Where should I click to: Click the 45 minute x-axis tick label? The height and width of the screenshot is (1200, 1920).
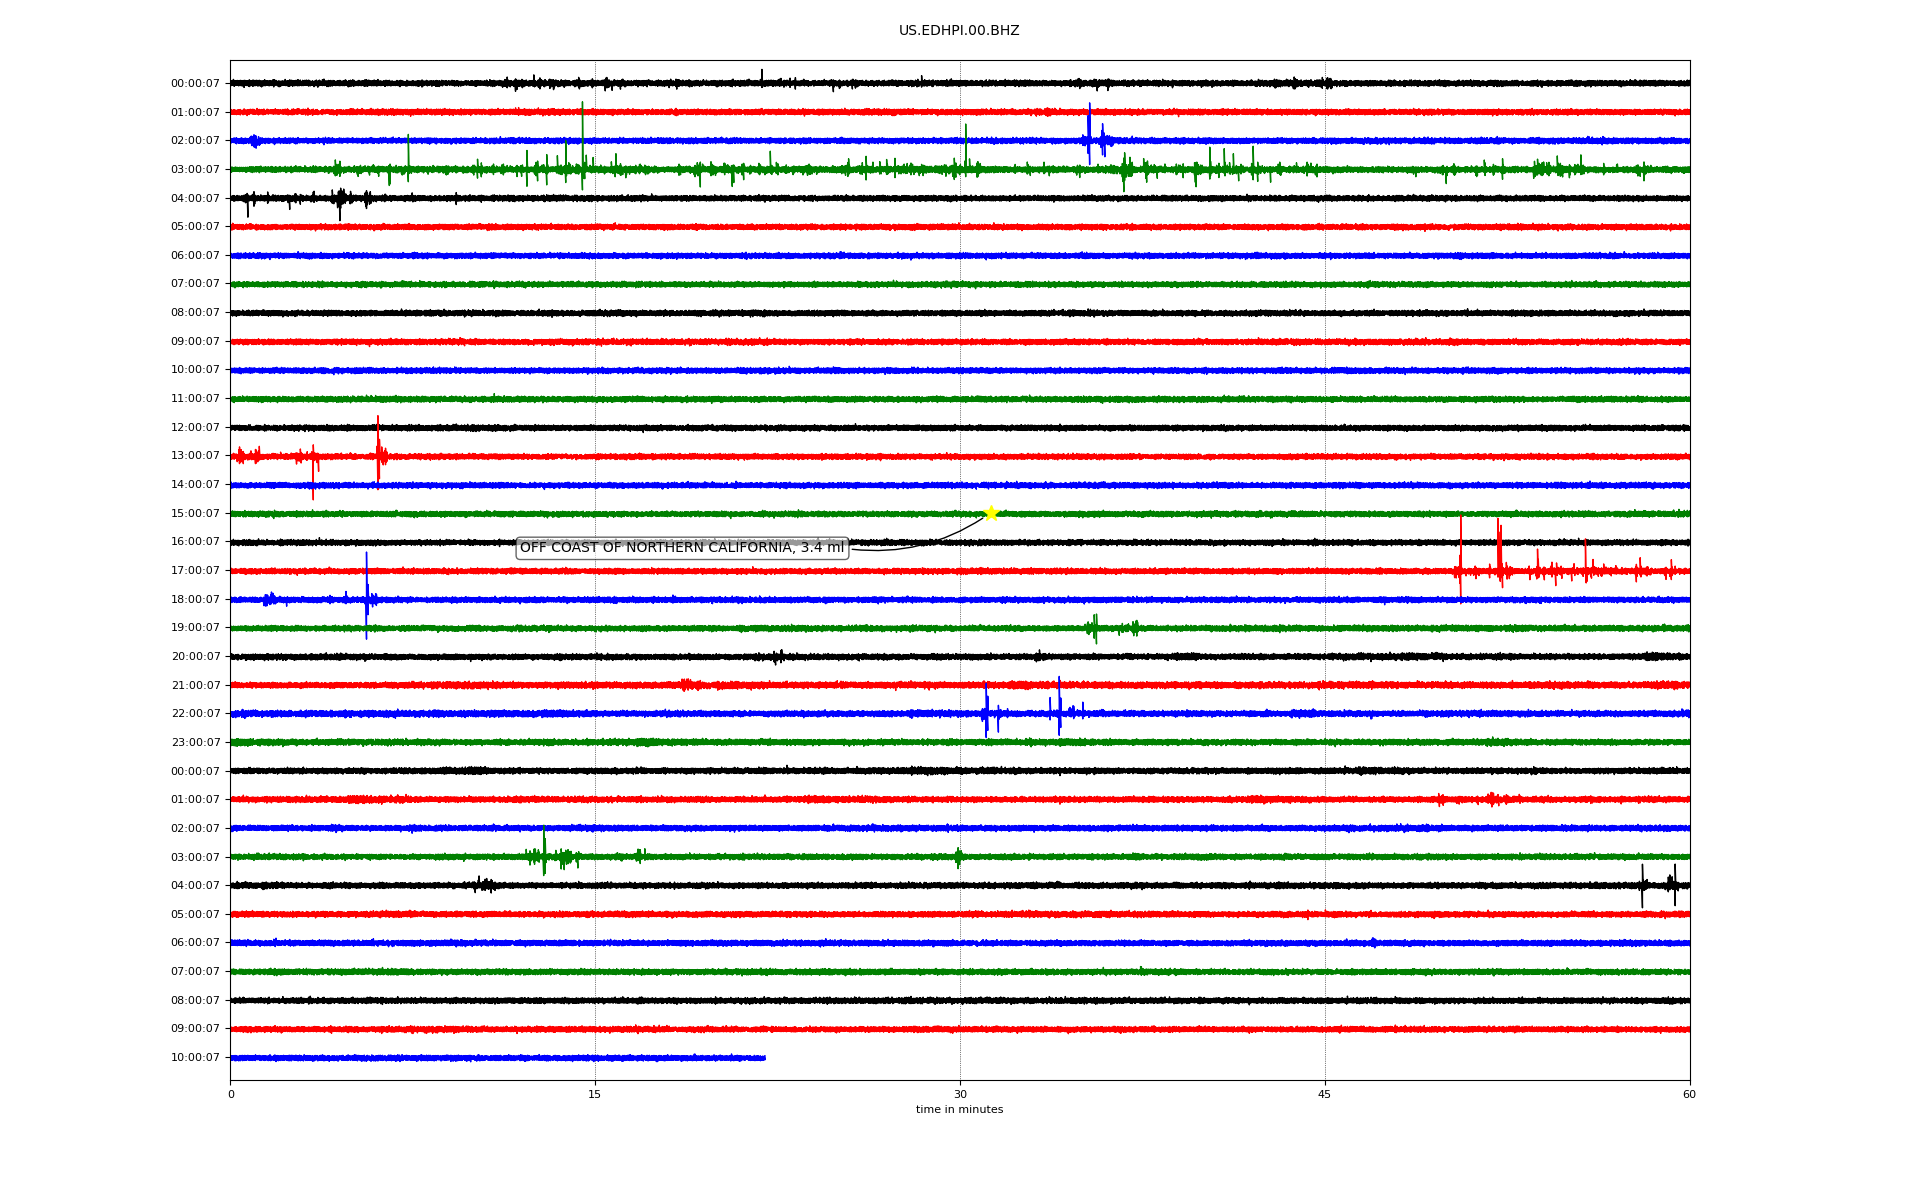tap(1324, 1095)
